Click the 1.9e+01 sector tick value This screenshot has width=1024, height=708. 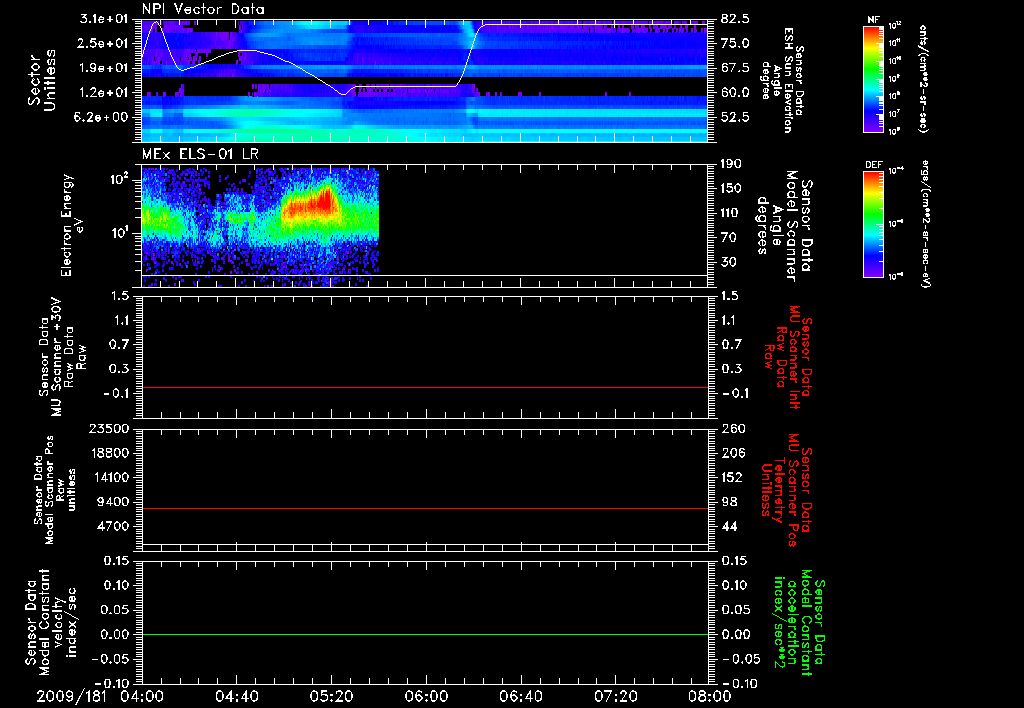coord(105,68)
